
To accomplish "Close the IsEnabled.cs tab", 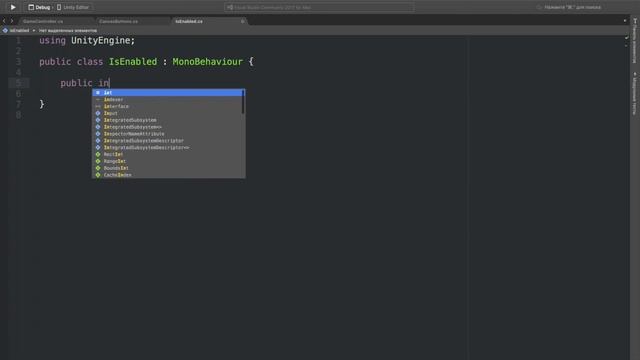I will click(x=242, y=21).
